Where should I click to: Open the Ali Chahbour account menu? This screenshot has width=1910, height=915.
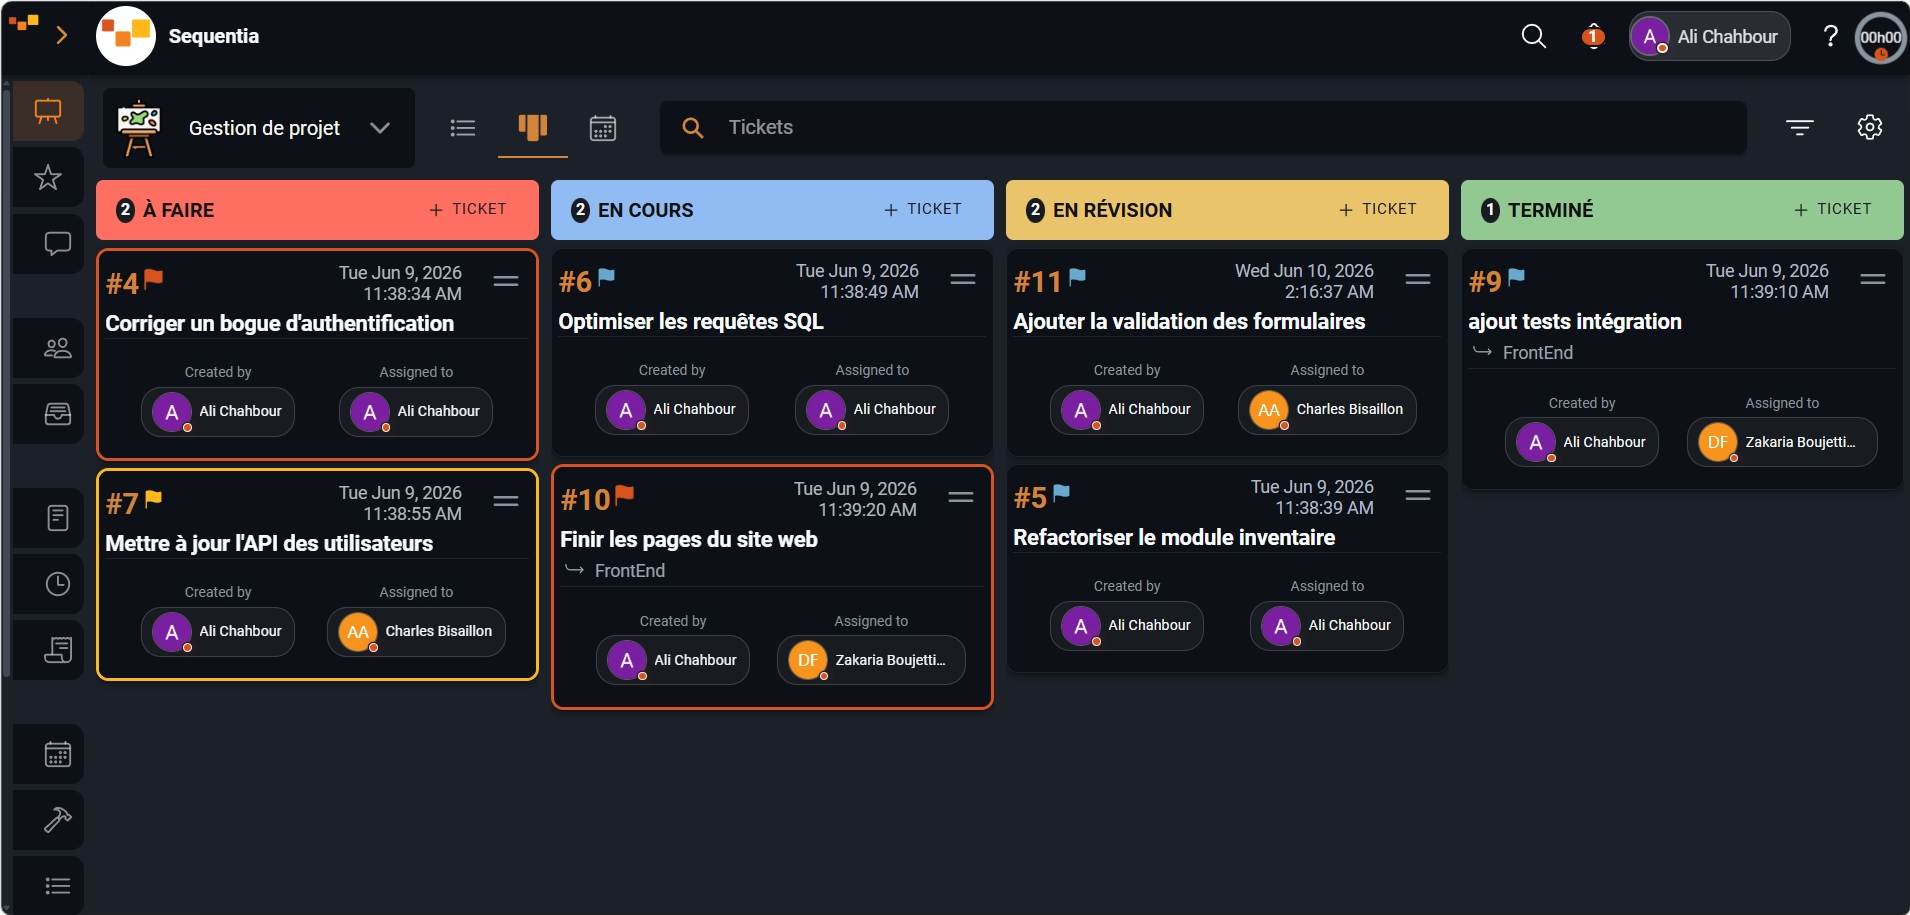[x=1709, y=37]
